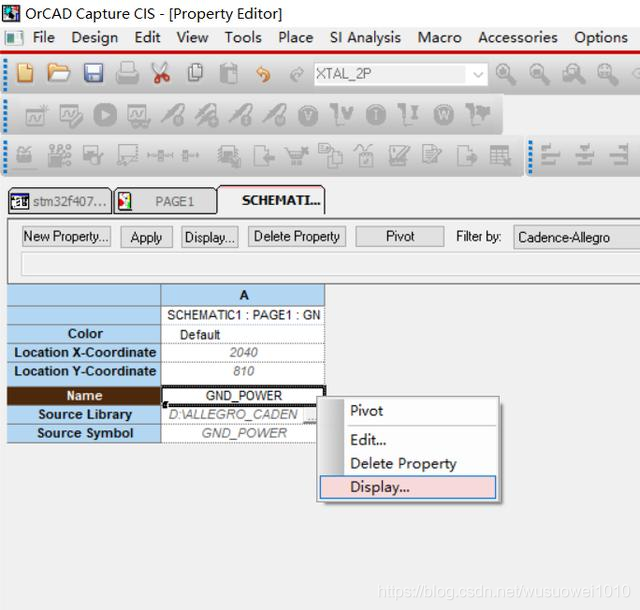640x610 pixels.
Task: Open the Macro menu
Action: (x=440, y=38)
